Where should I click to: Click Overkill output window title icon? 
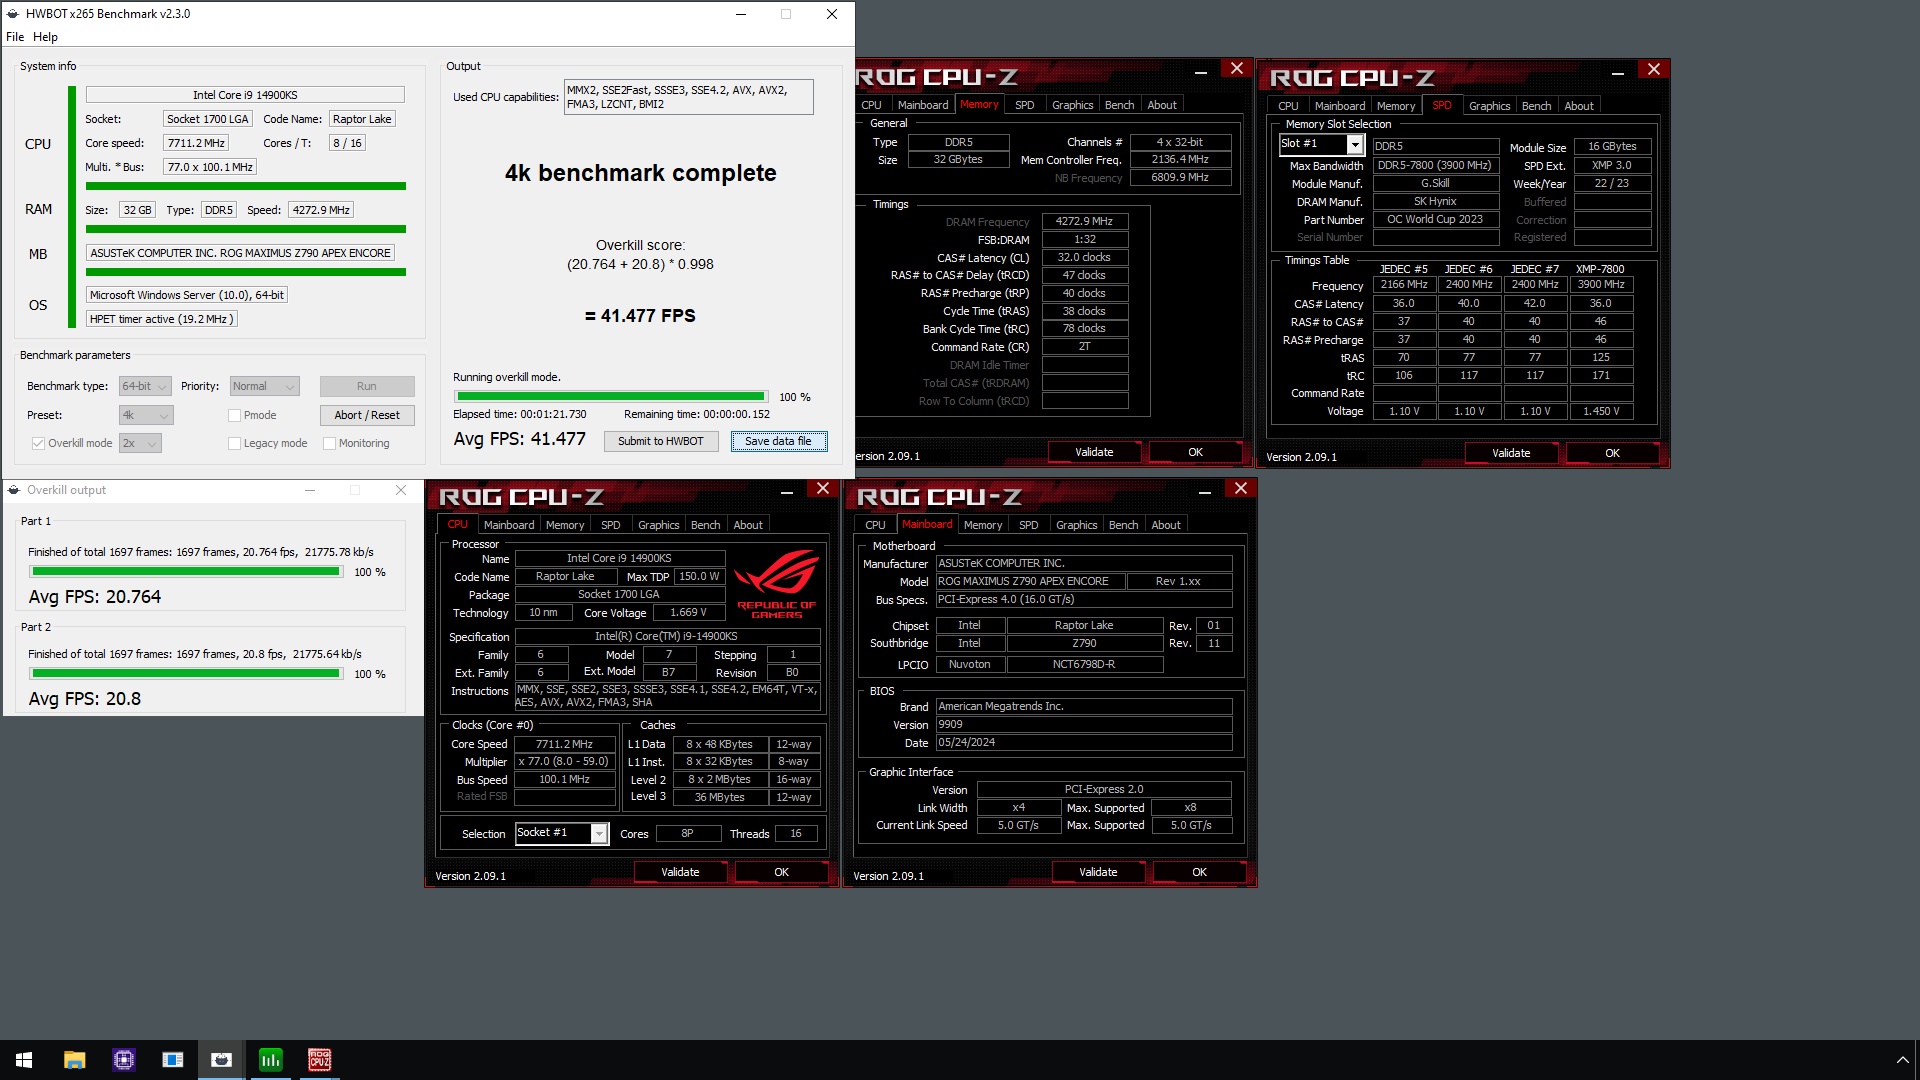[x=14, y=490]
